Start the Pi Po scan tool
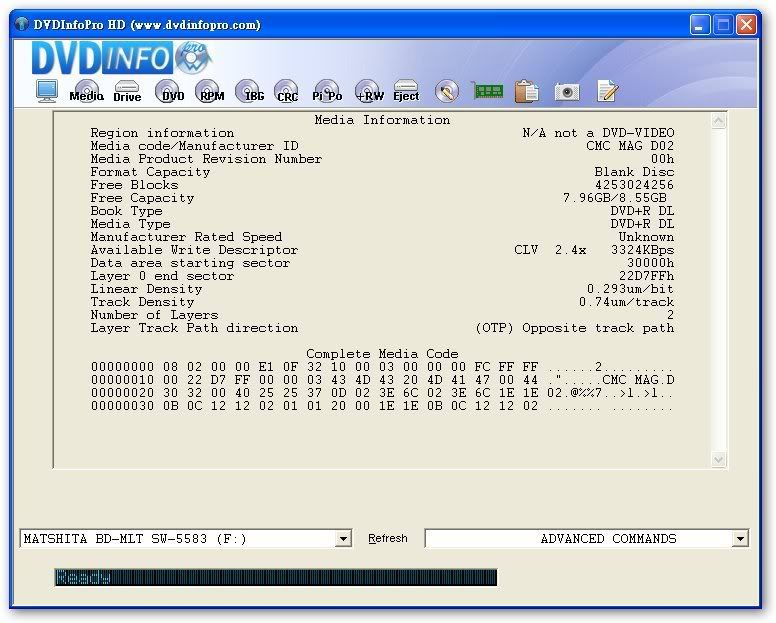Viewport: 776px width, 623px height. 327,91
